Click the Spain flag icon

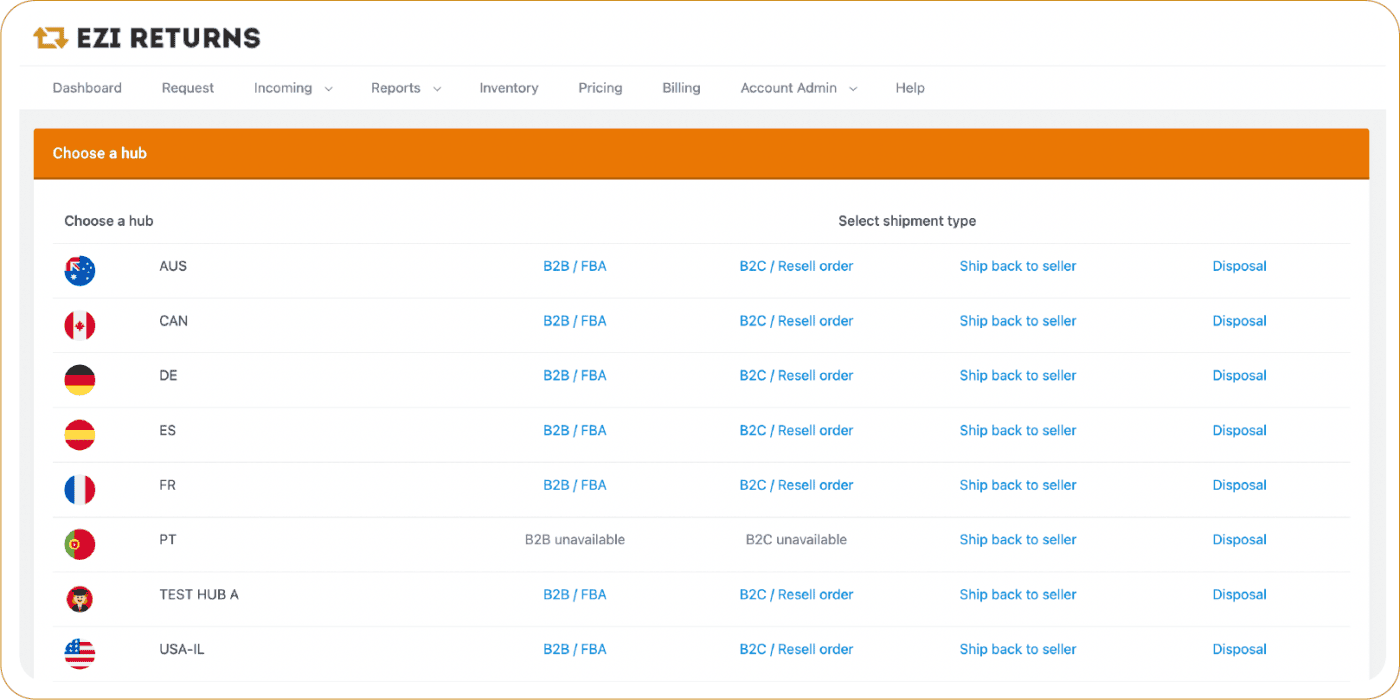click(79, 435)
